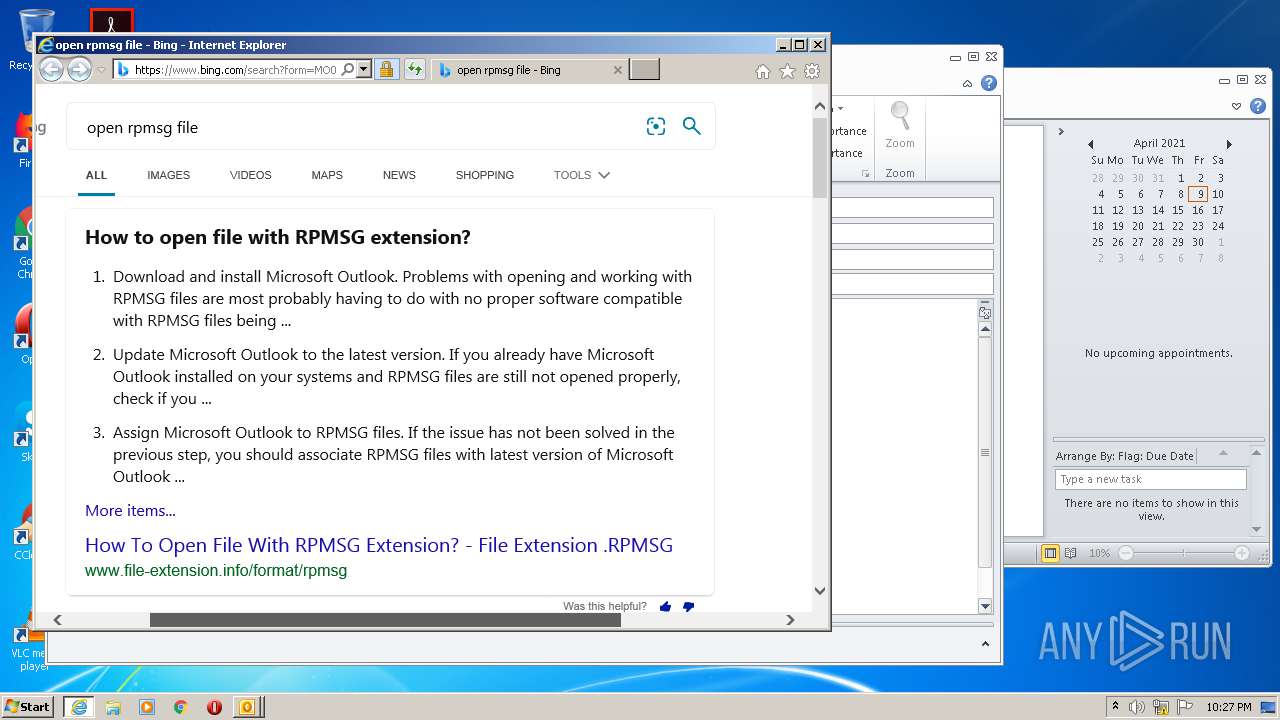This screenshot has width=1280, height=720.
Task: Switch to the ALL search tab
Action: pos(96,175)
